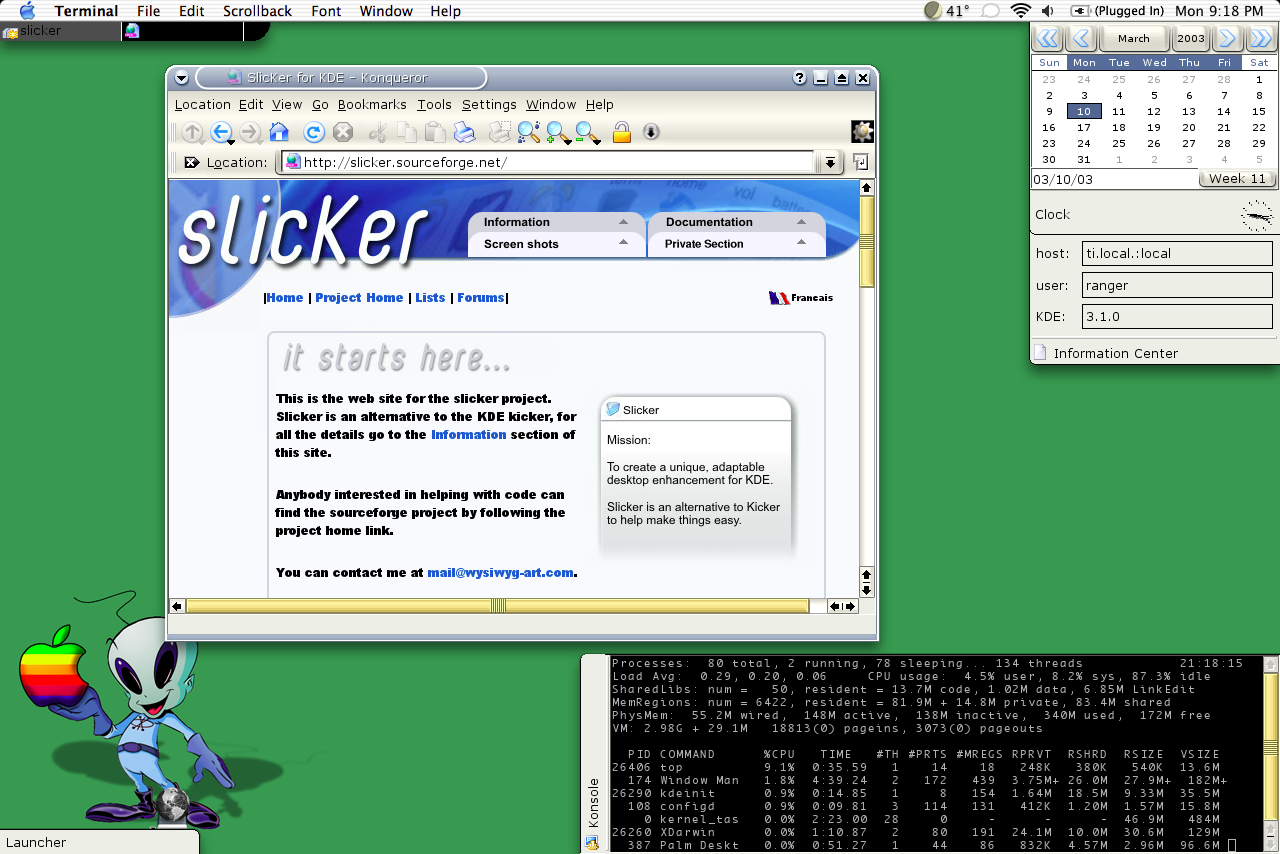This screenshot has width=1280, height=854.
Task: Open the Bookmarks menu in Konqueror
Action: (x=372, y=104)
